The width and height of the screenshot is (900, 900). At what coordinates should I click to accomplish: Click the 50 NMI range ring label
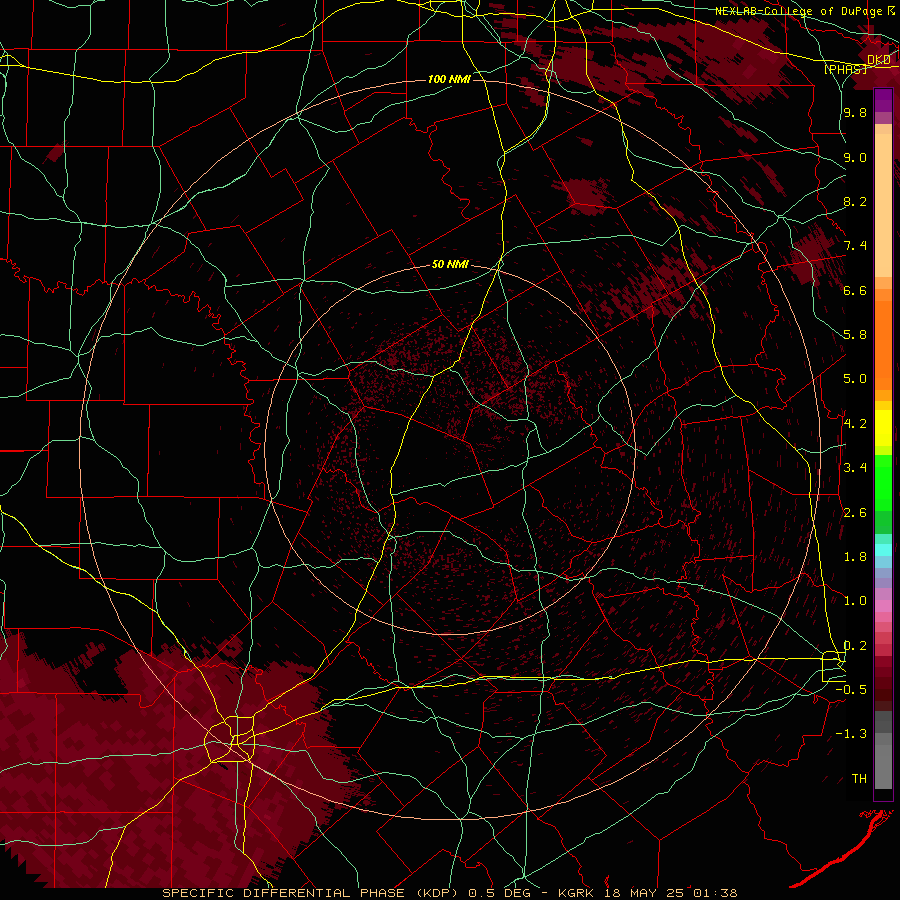[x=450, y=265]
